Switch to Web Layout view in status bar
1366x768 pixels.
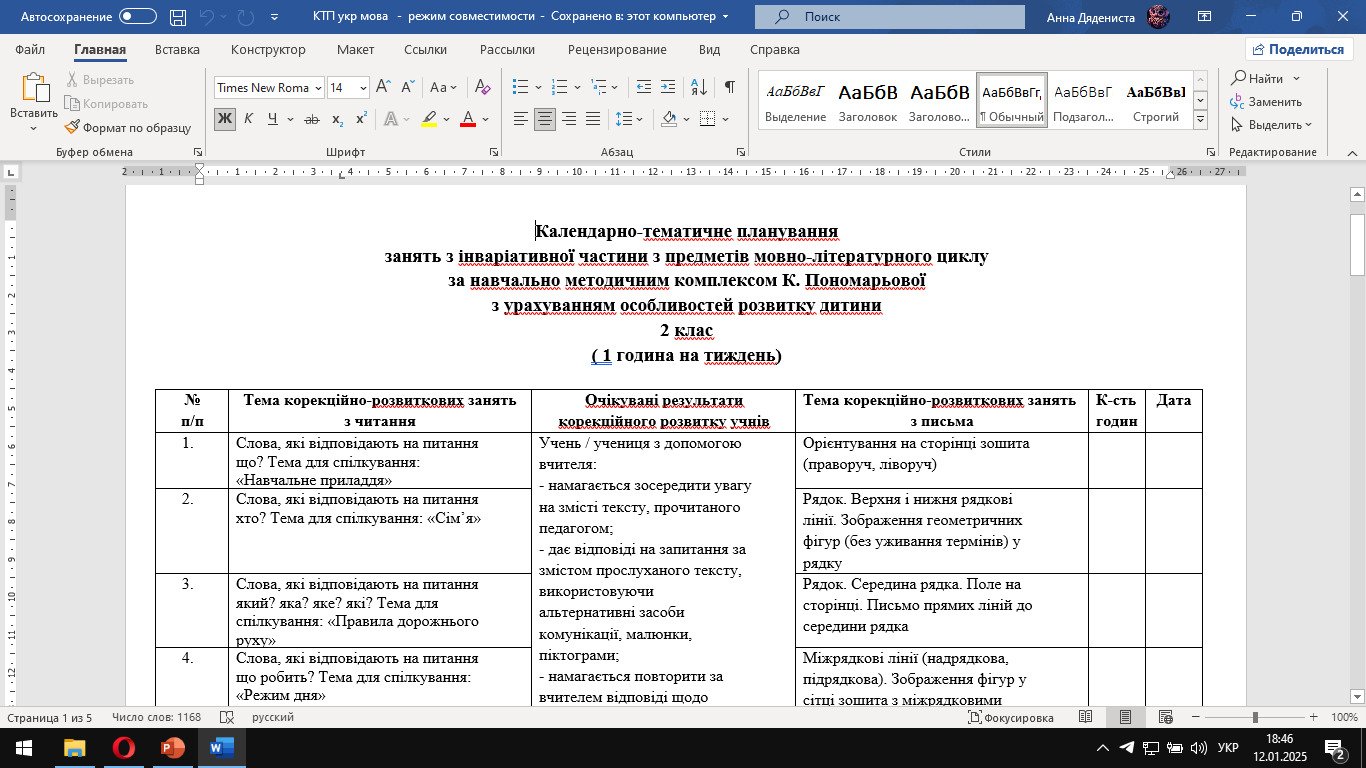1165,717
